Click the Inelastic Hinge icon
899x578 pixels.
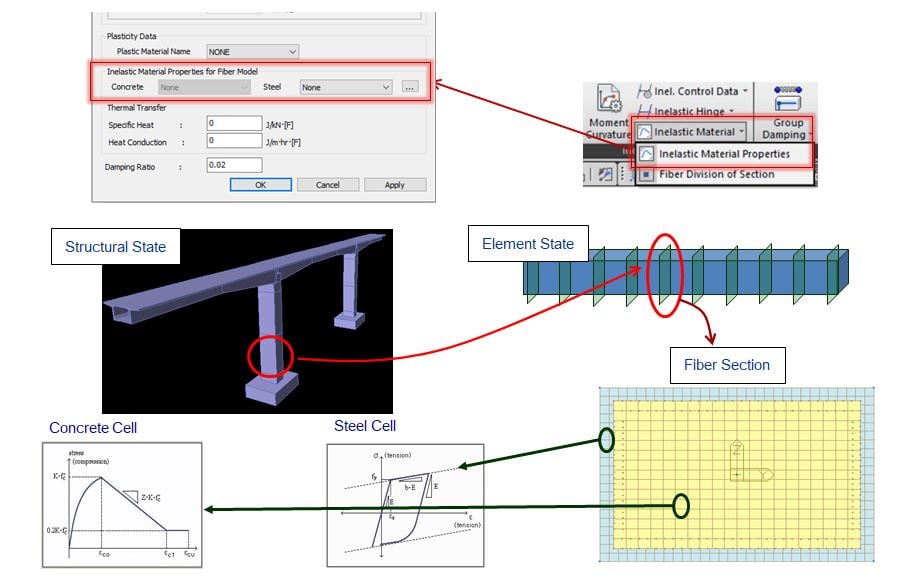[x=643, y=110]
